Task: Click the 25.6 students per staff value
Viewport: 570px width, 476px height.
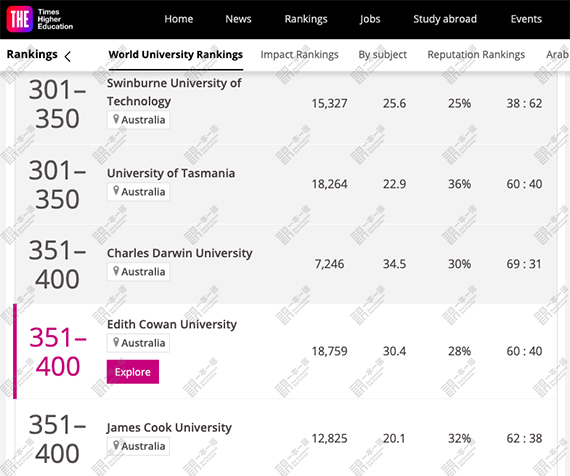Action: [394, 104]
